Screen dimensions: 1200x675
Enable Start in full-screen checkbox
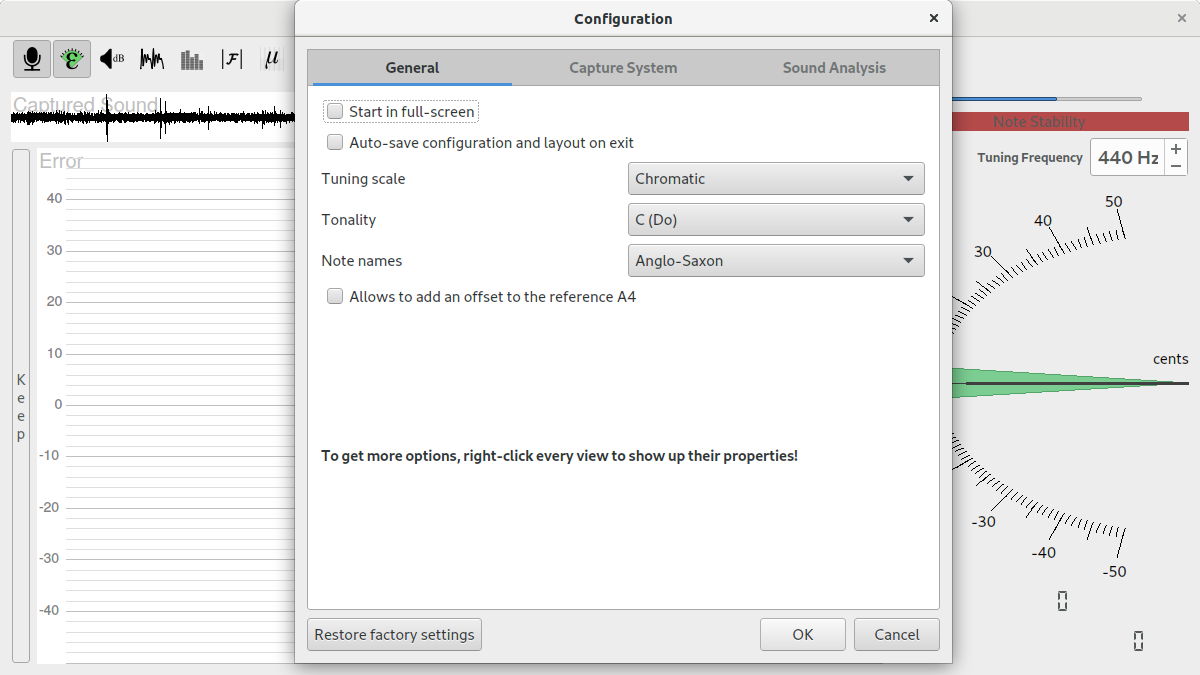point(335,112)
